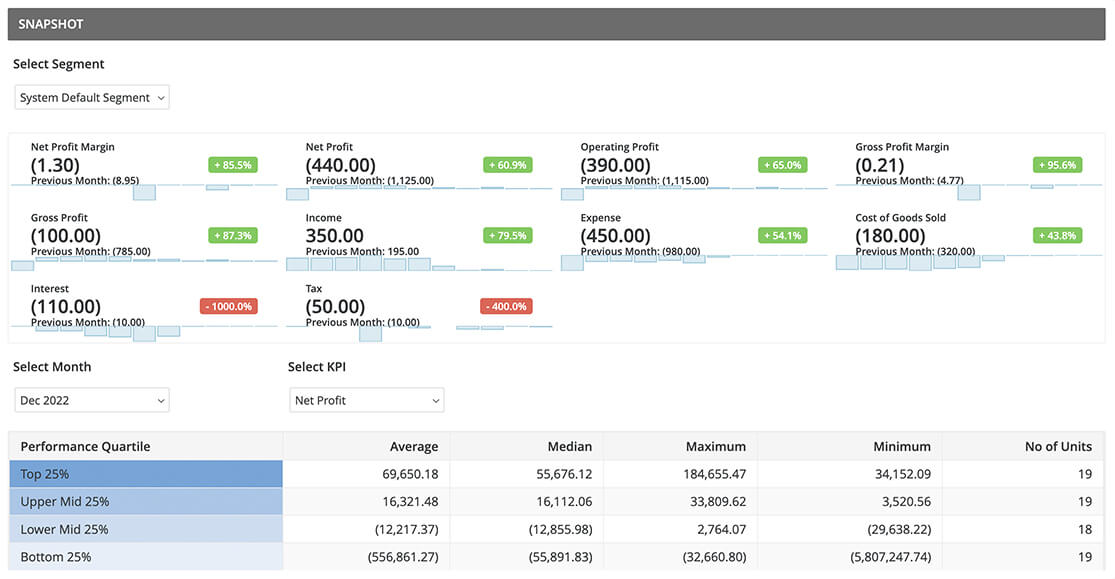Click the Net Profit Margin value (1.30)
This screenshot has width=1115, height=579.
[x=55, y=165]
